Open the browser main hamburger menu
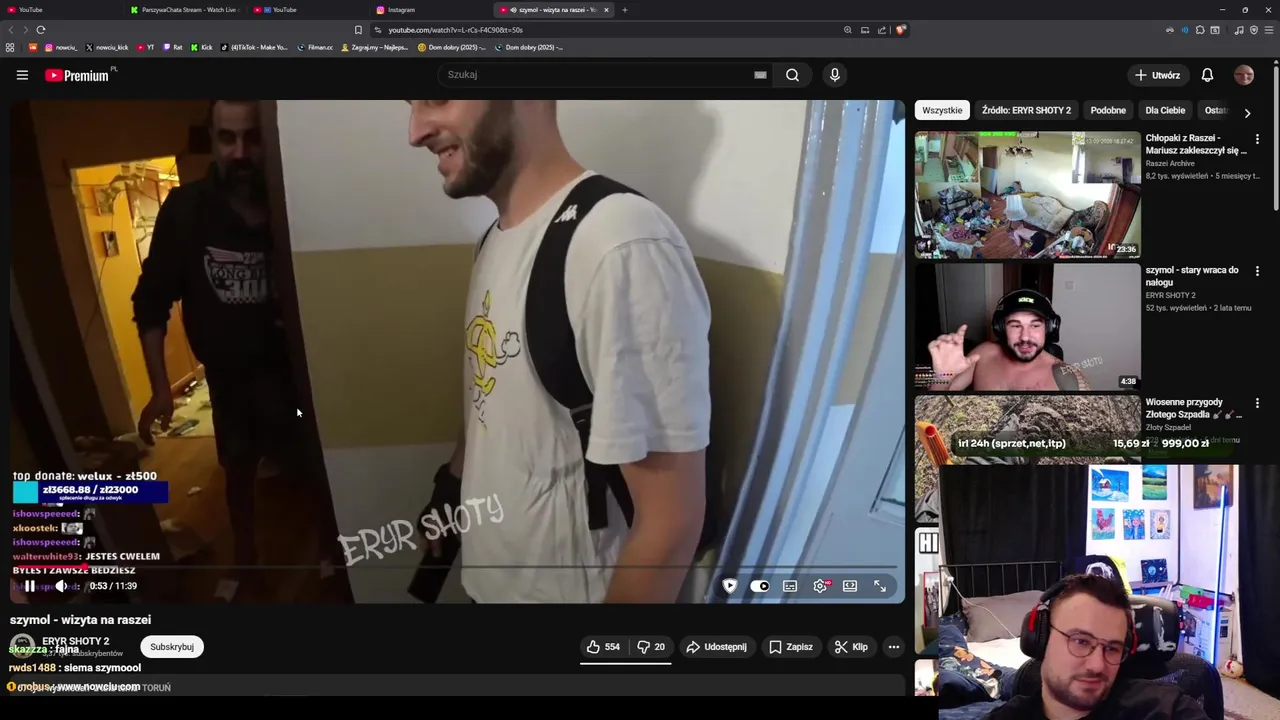This screenshot has width=1280, height=720. tap(1269, 30)
